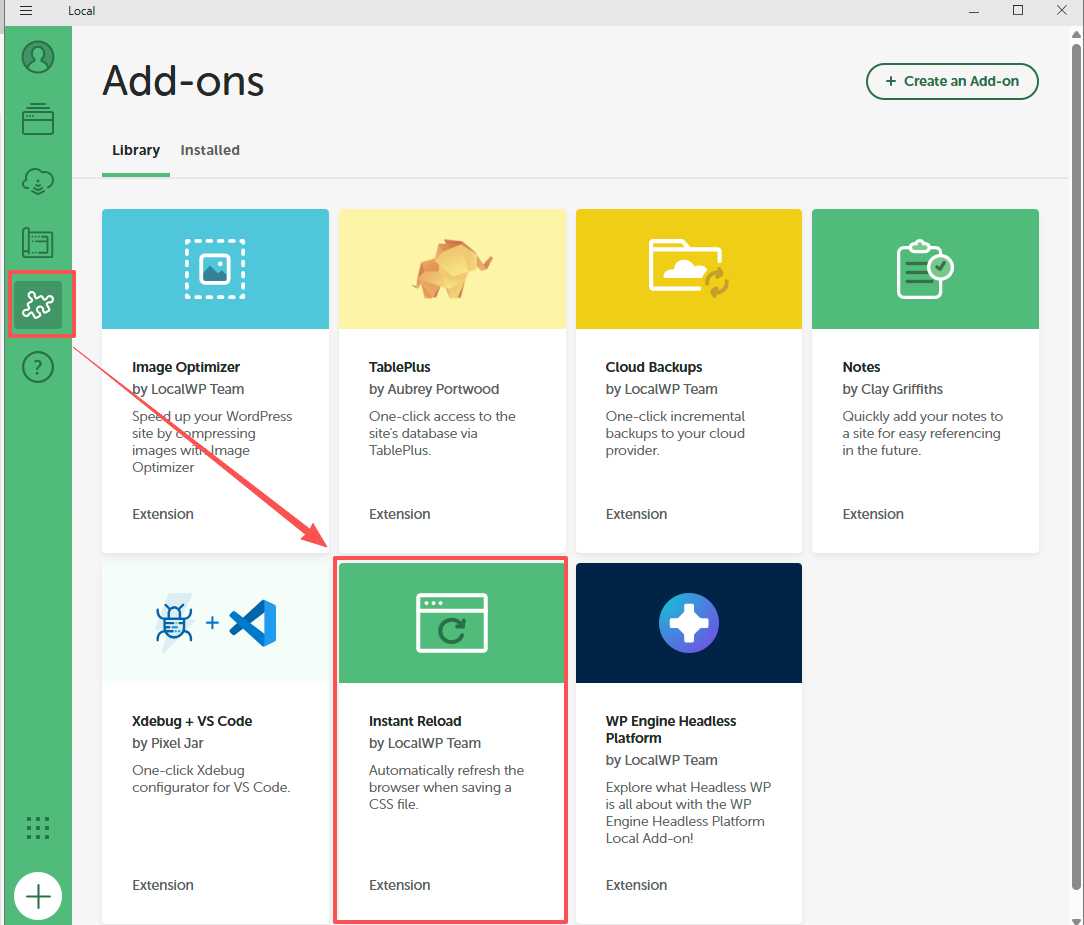Open the Xdebug + VS Code add-on
The width and height of the screenshot is (1084, 925).
click(215, 740)
